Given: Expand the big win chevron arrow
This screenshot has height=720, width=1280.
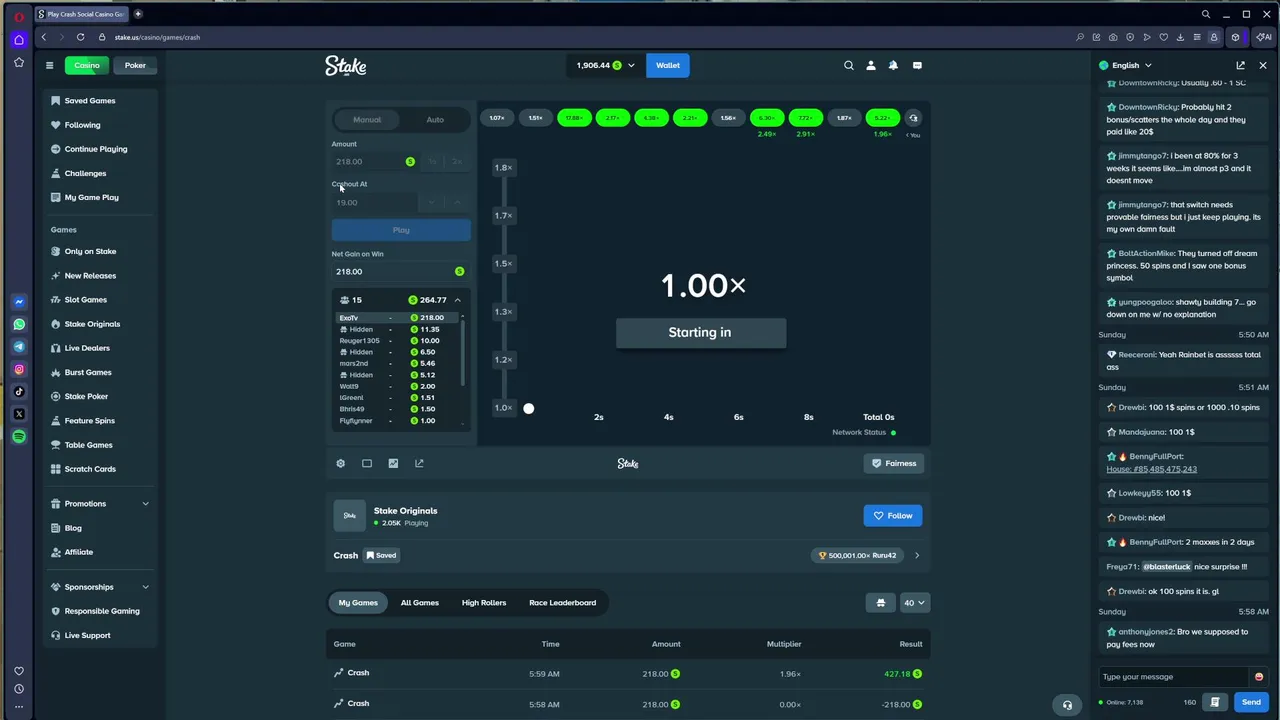Looking at the screenshot, I should [917, 555].
